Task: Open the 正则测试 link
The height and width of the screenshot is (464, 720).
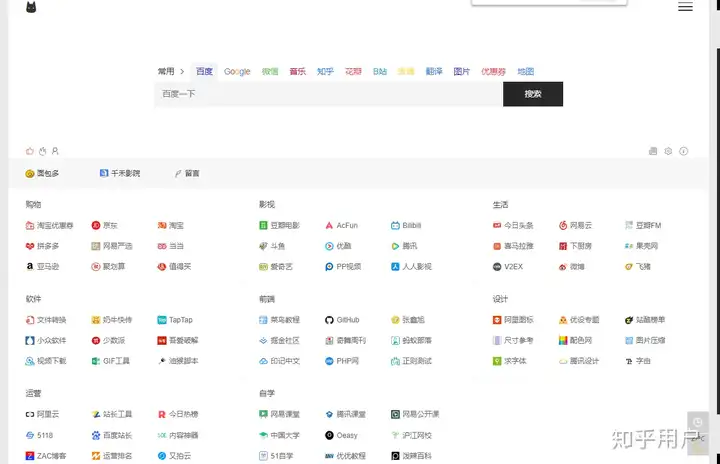Action: pos(411,361)
